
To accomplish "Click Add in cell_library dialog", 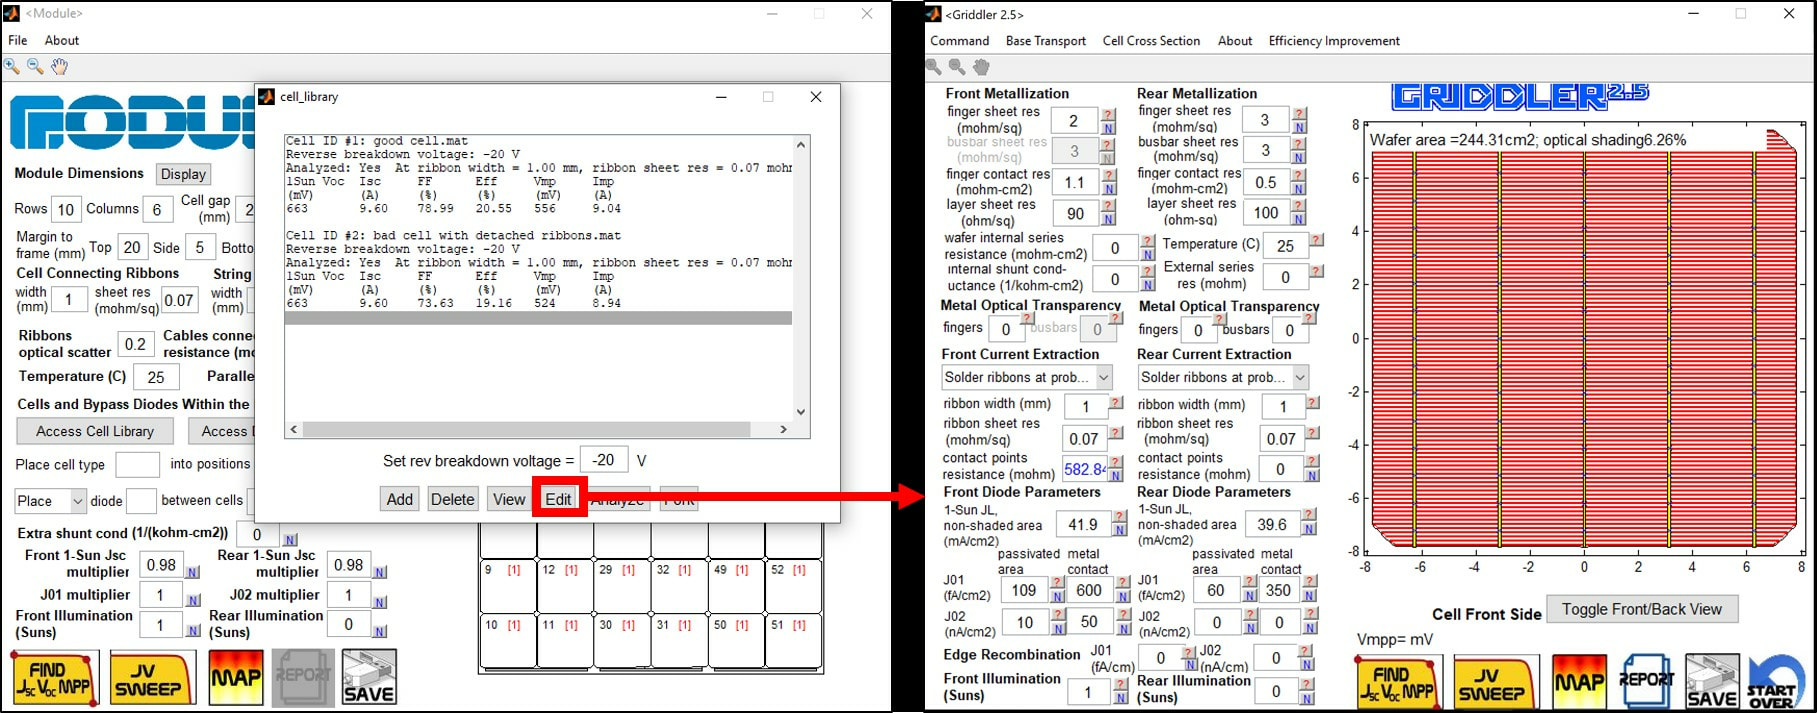I will point(400,499).
